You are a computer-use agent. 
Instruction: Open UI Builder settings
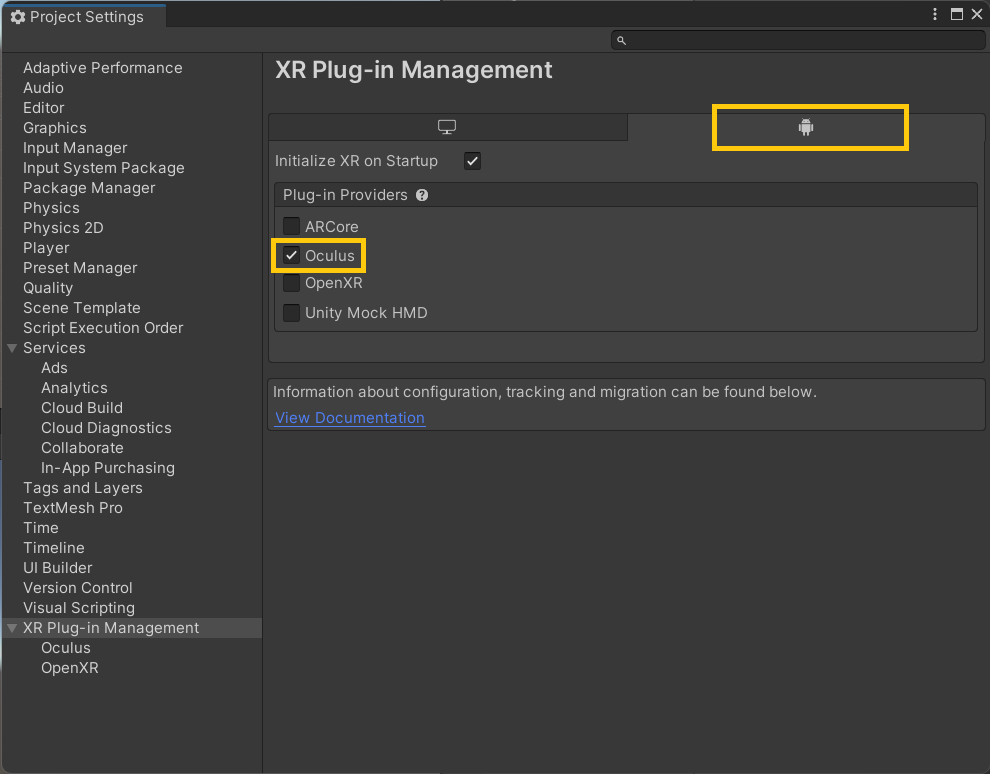57,568
